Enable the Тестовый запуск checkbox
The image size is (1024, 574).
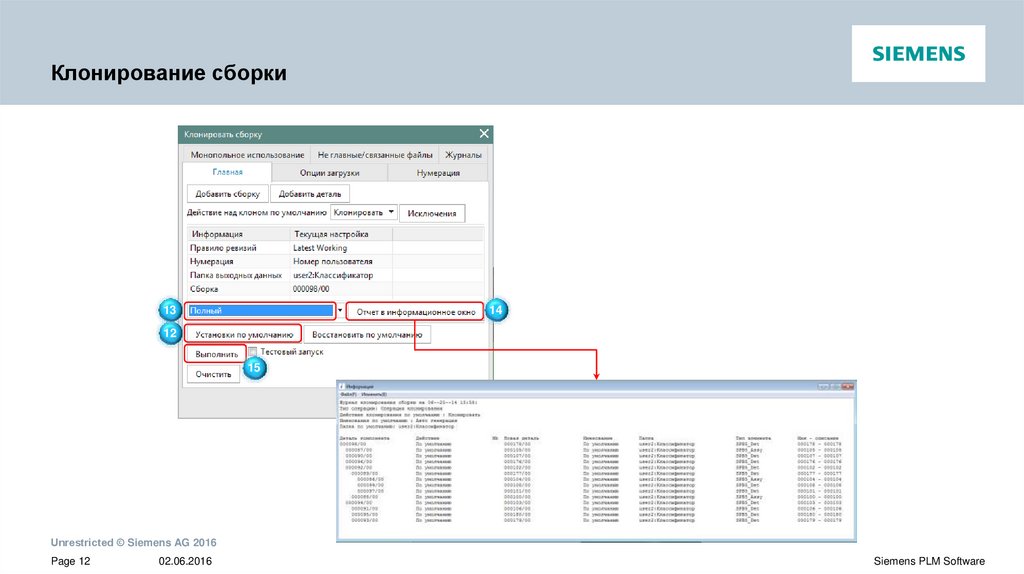(x=254, y=352)
